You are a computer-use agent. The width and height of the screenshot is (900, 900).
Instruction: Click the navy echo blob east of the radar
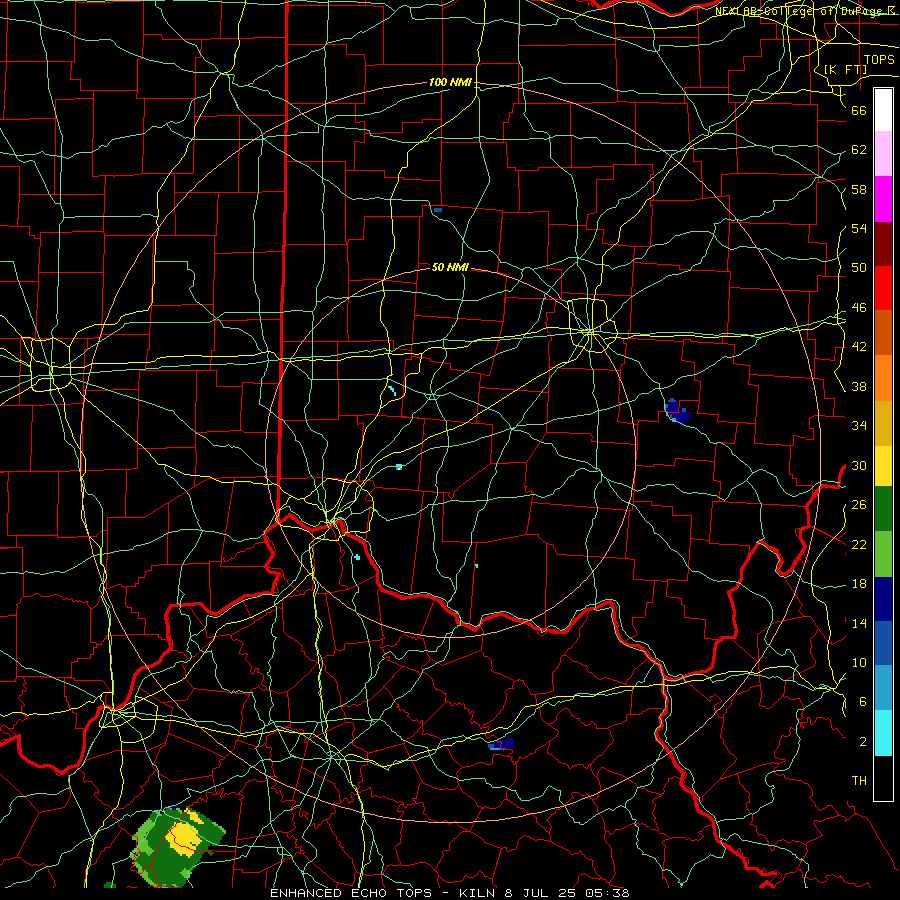[x=677, y=410]
